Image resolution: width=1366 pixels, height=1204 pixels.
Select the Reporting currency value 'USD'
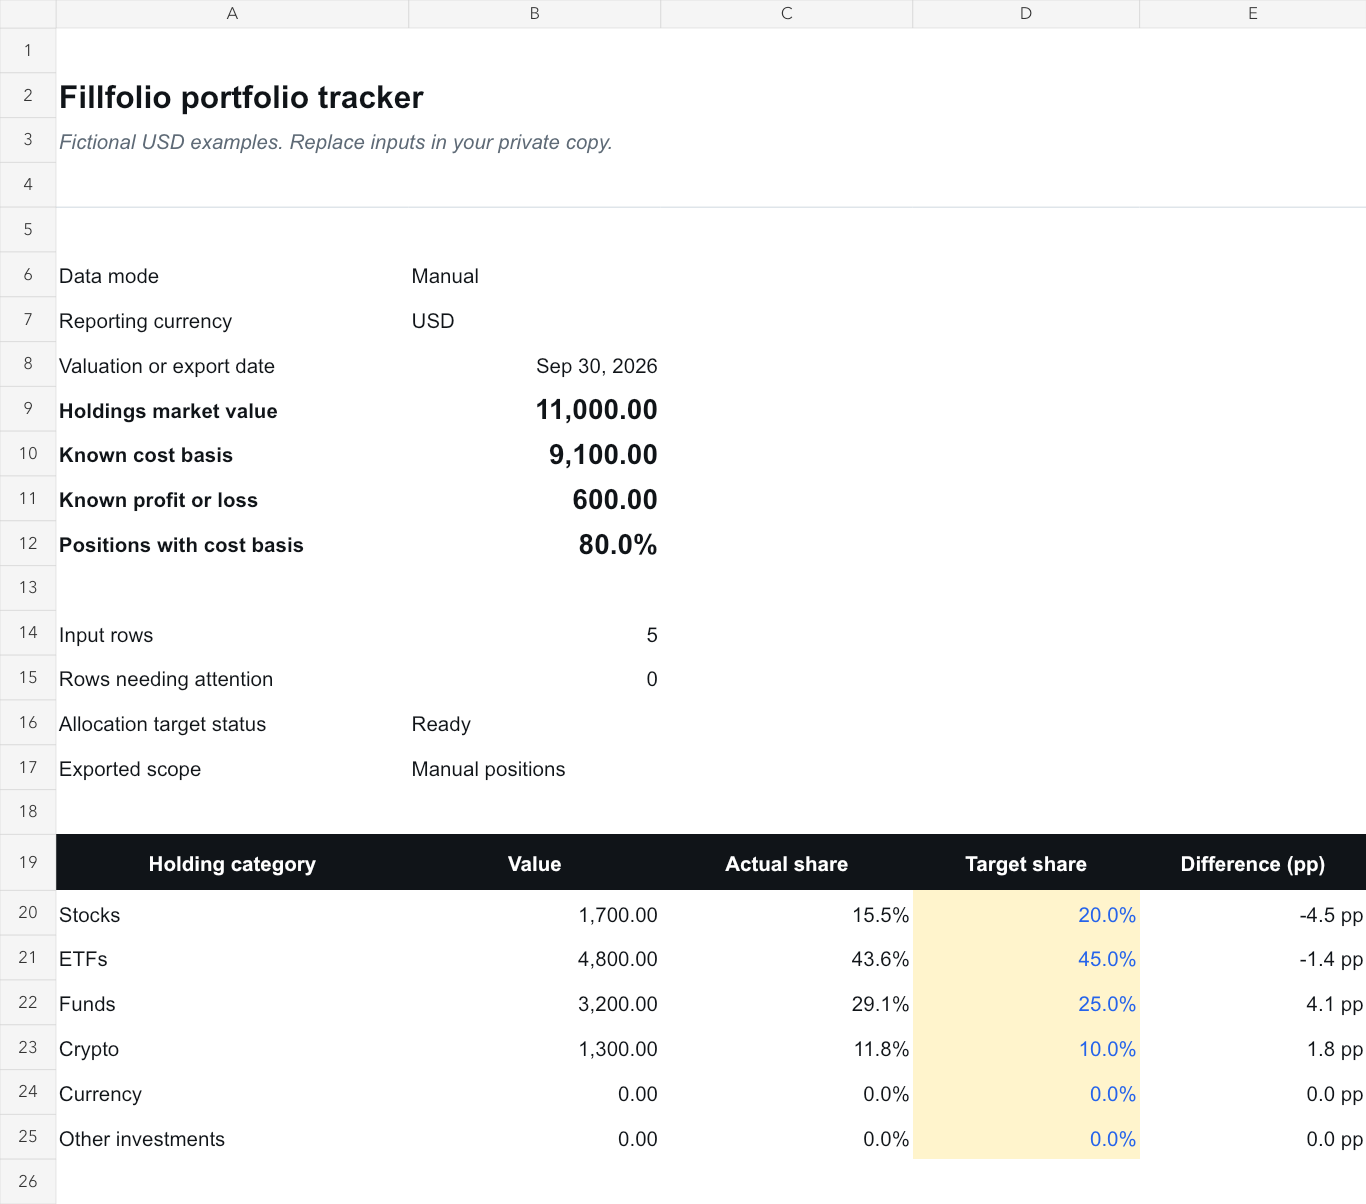534,321
